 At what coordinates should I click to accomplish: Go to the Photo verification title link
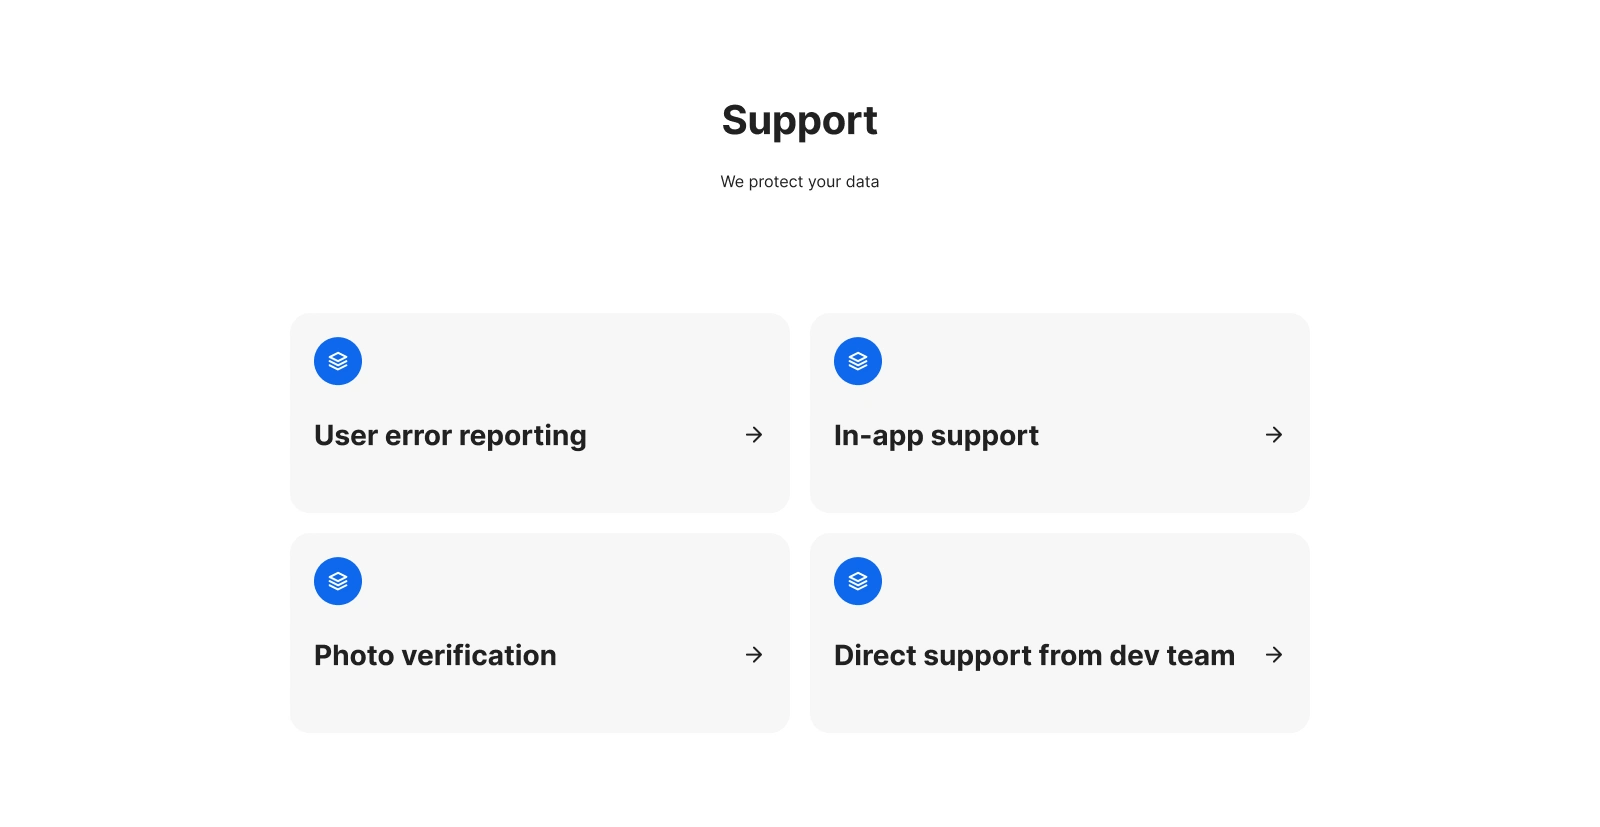click(435, 655)
